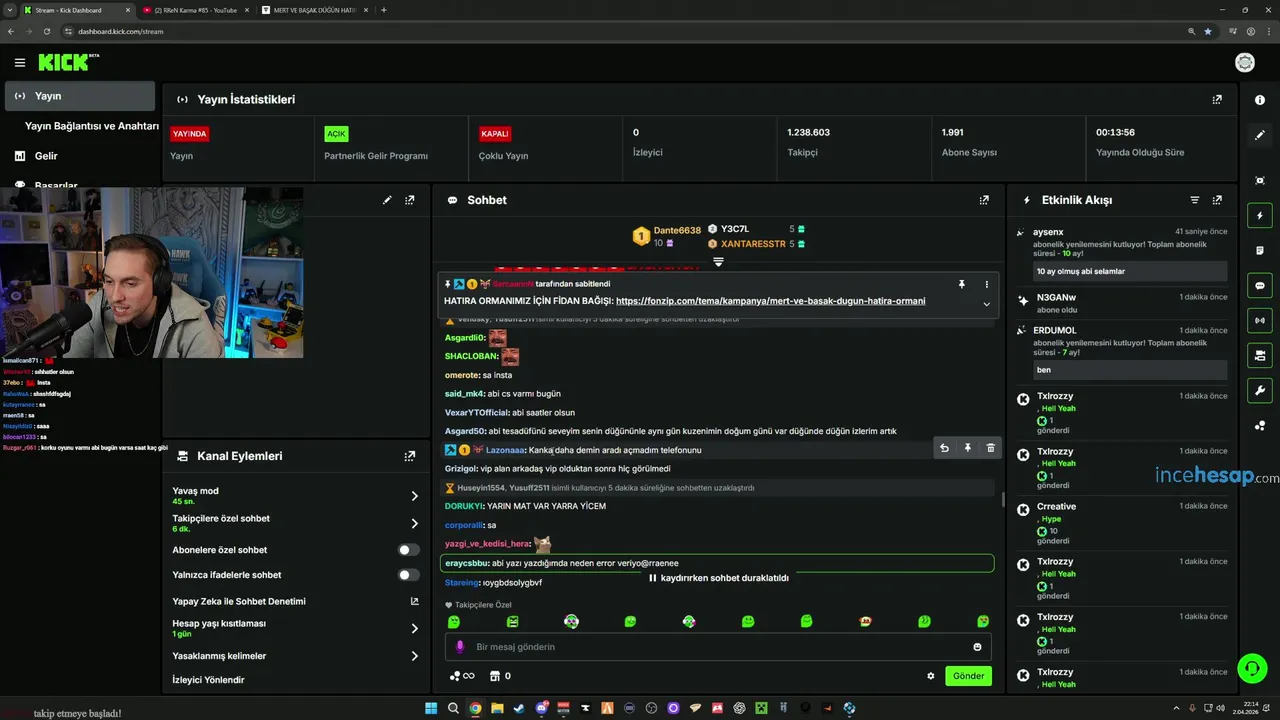Viewport: 1280px width, 720px height.
Task: Expand Hesap yaşı kısıtlaması settings
Action: click(414, 628)
